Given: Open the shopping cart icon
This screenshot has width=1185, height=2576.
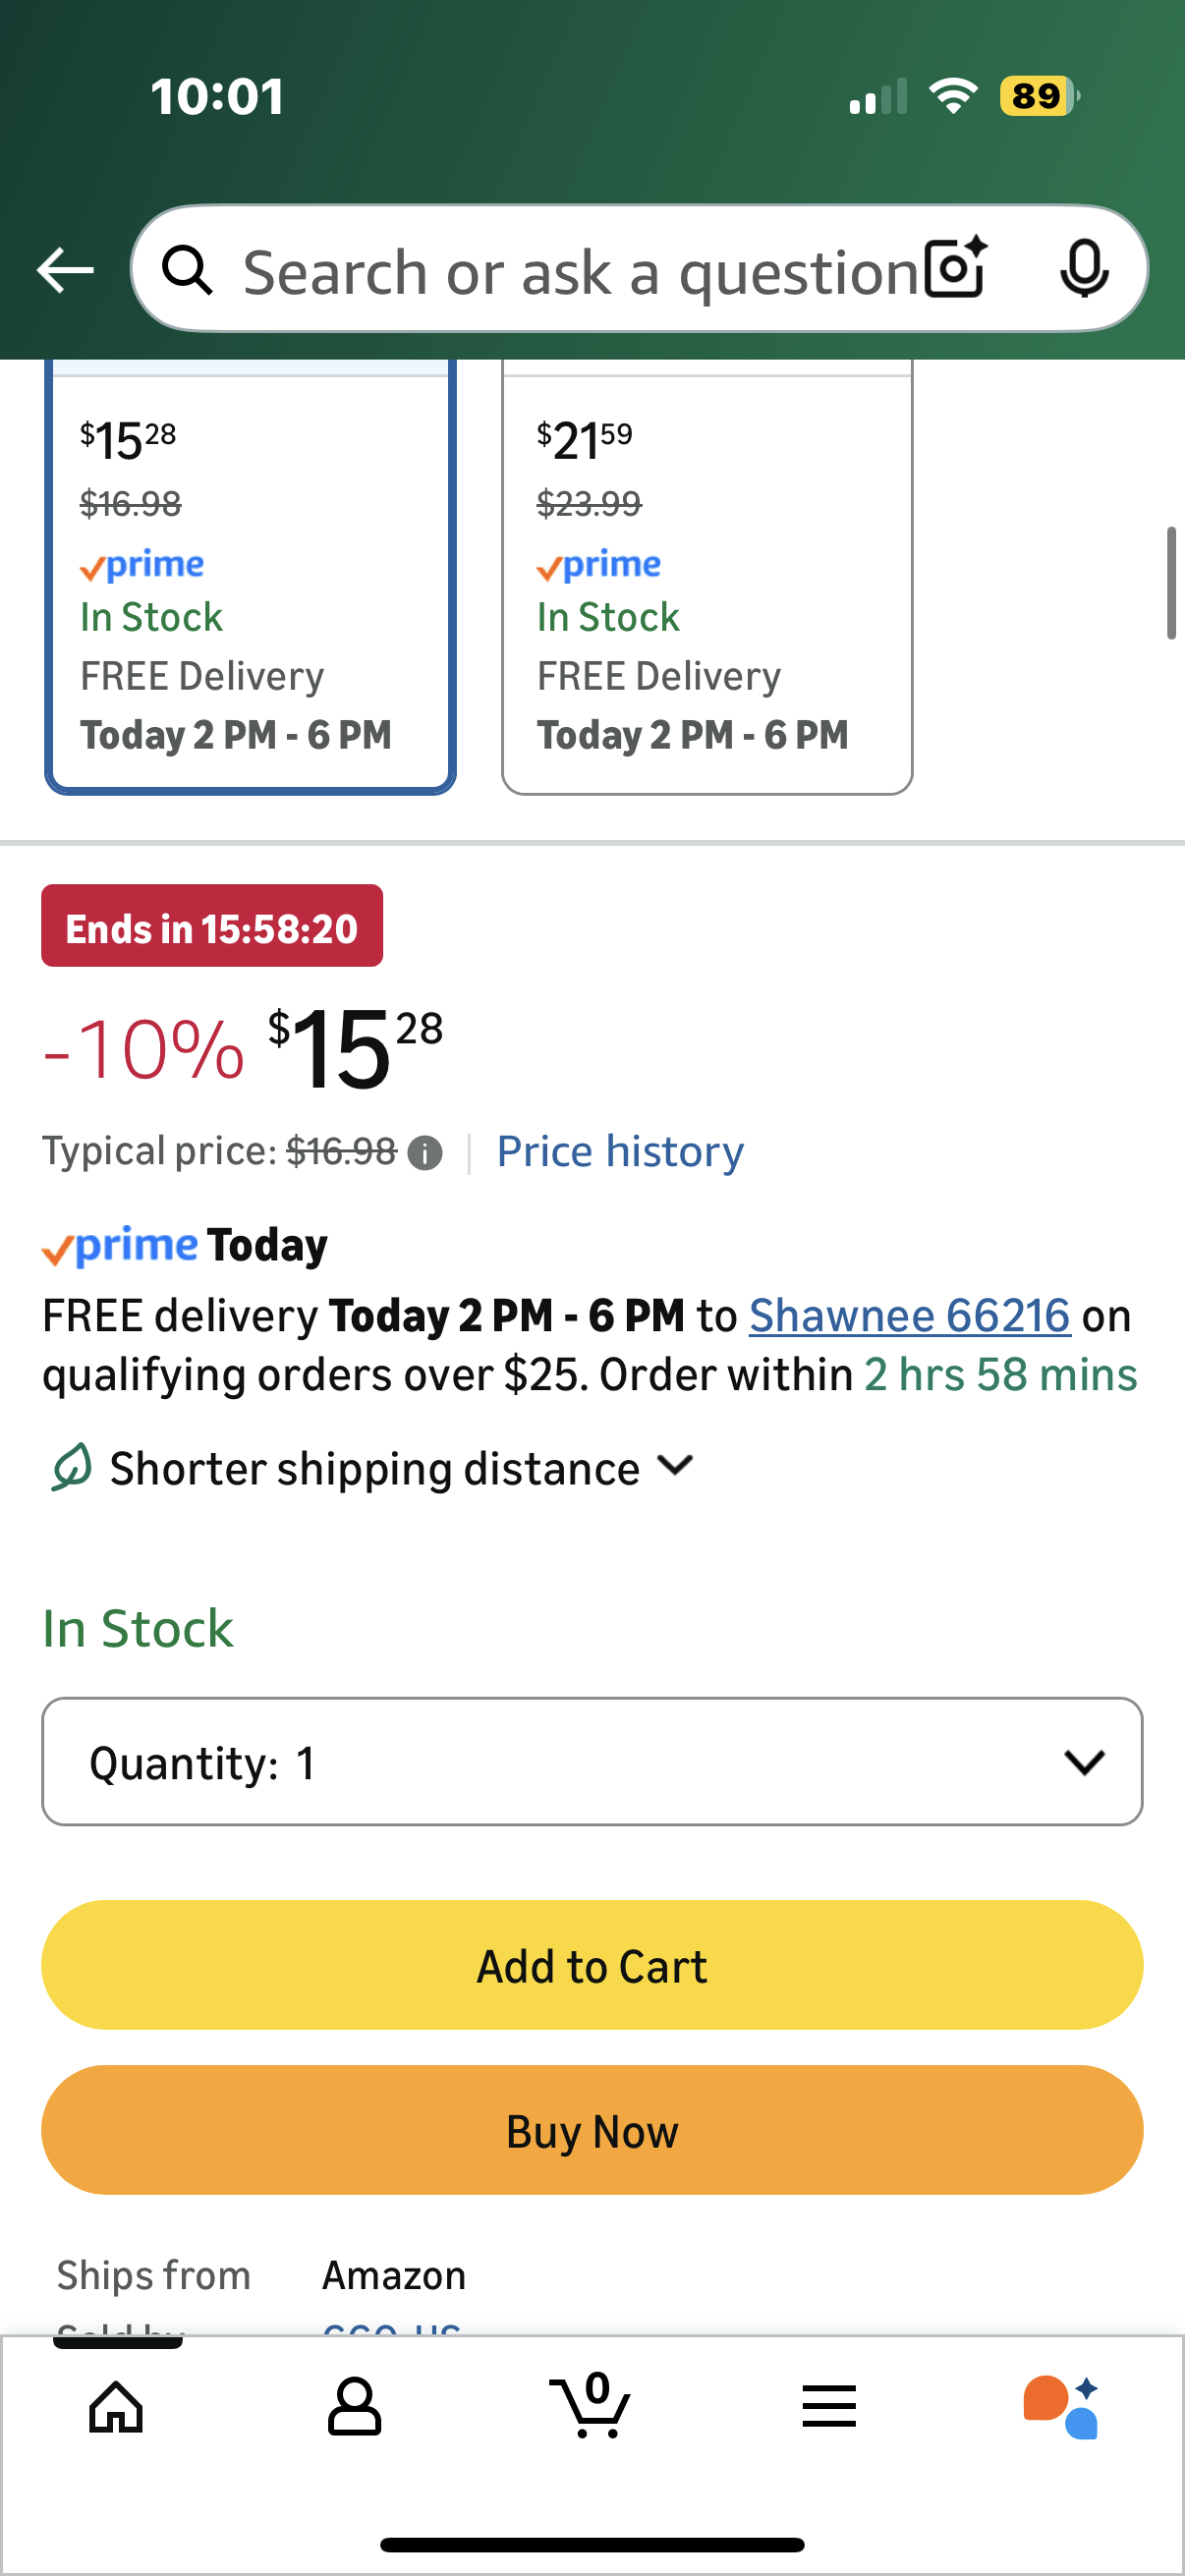Looking at the screenshot, I should coord(591,2405).
